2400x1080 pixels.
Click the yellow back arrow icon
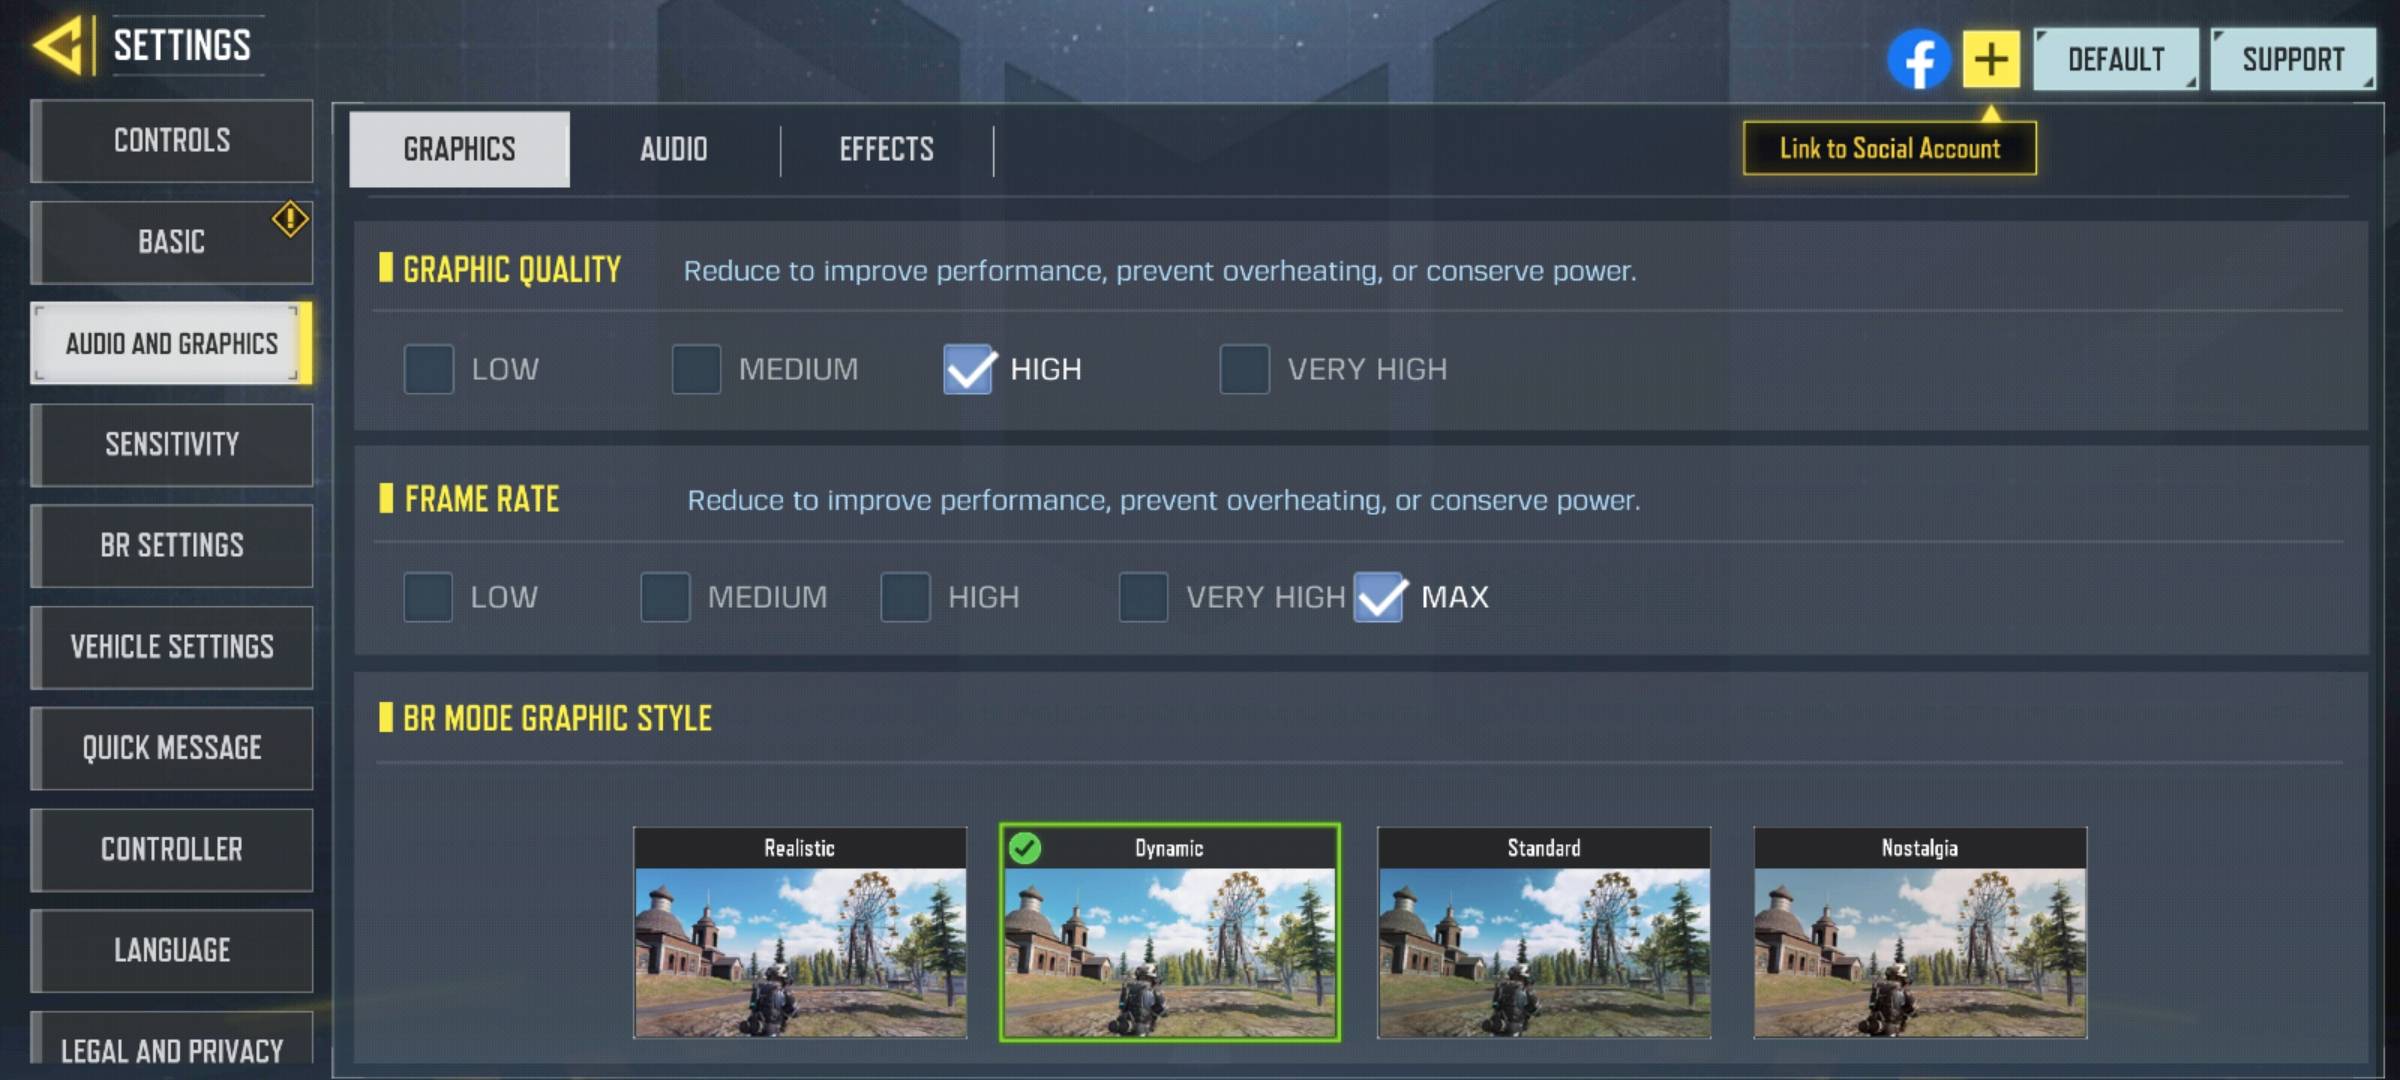click(58, 46)
